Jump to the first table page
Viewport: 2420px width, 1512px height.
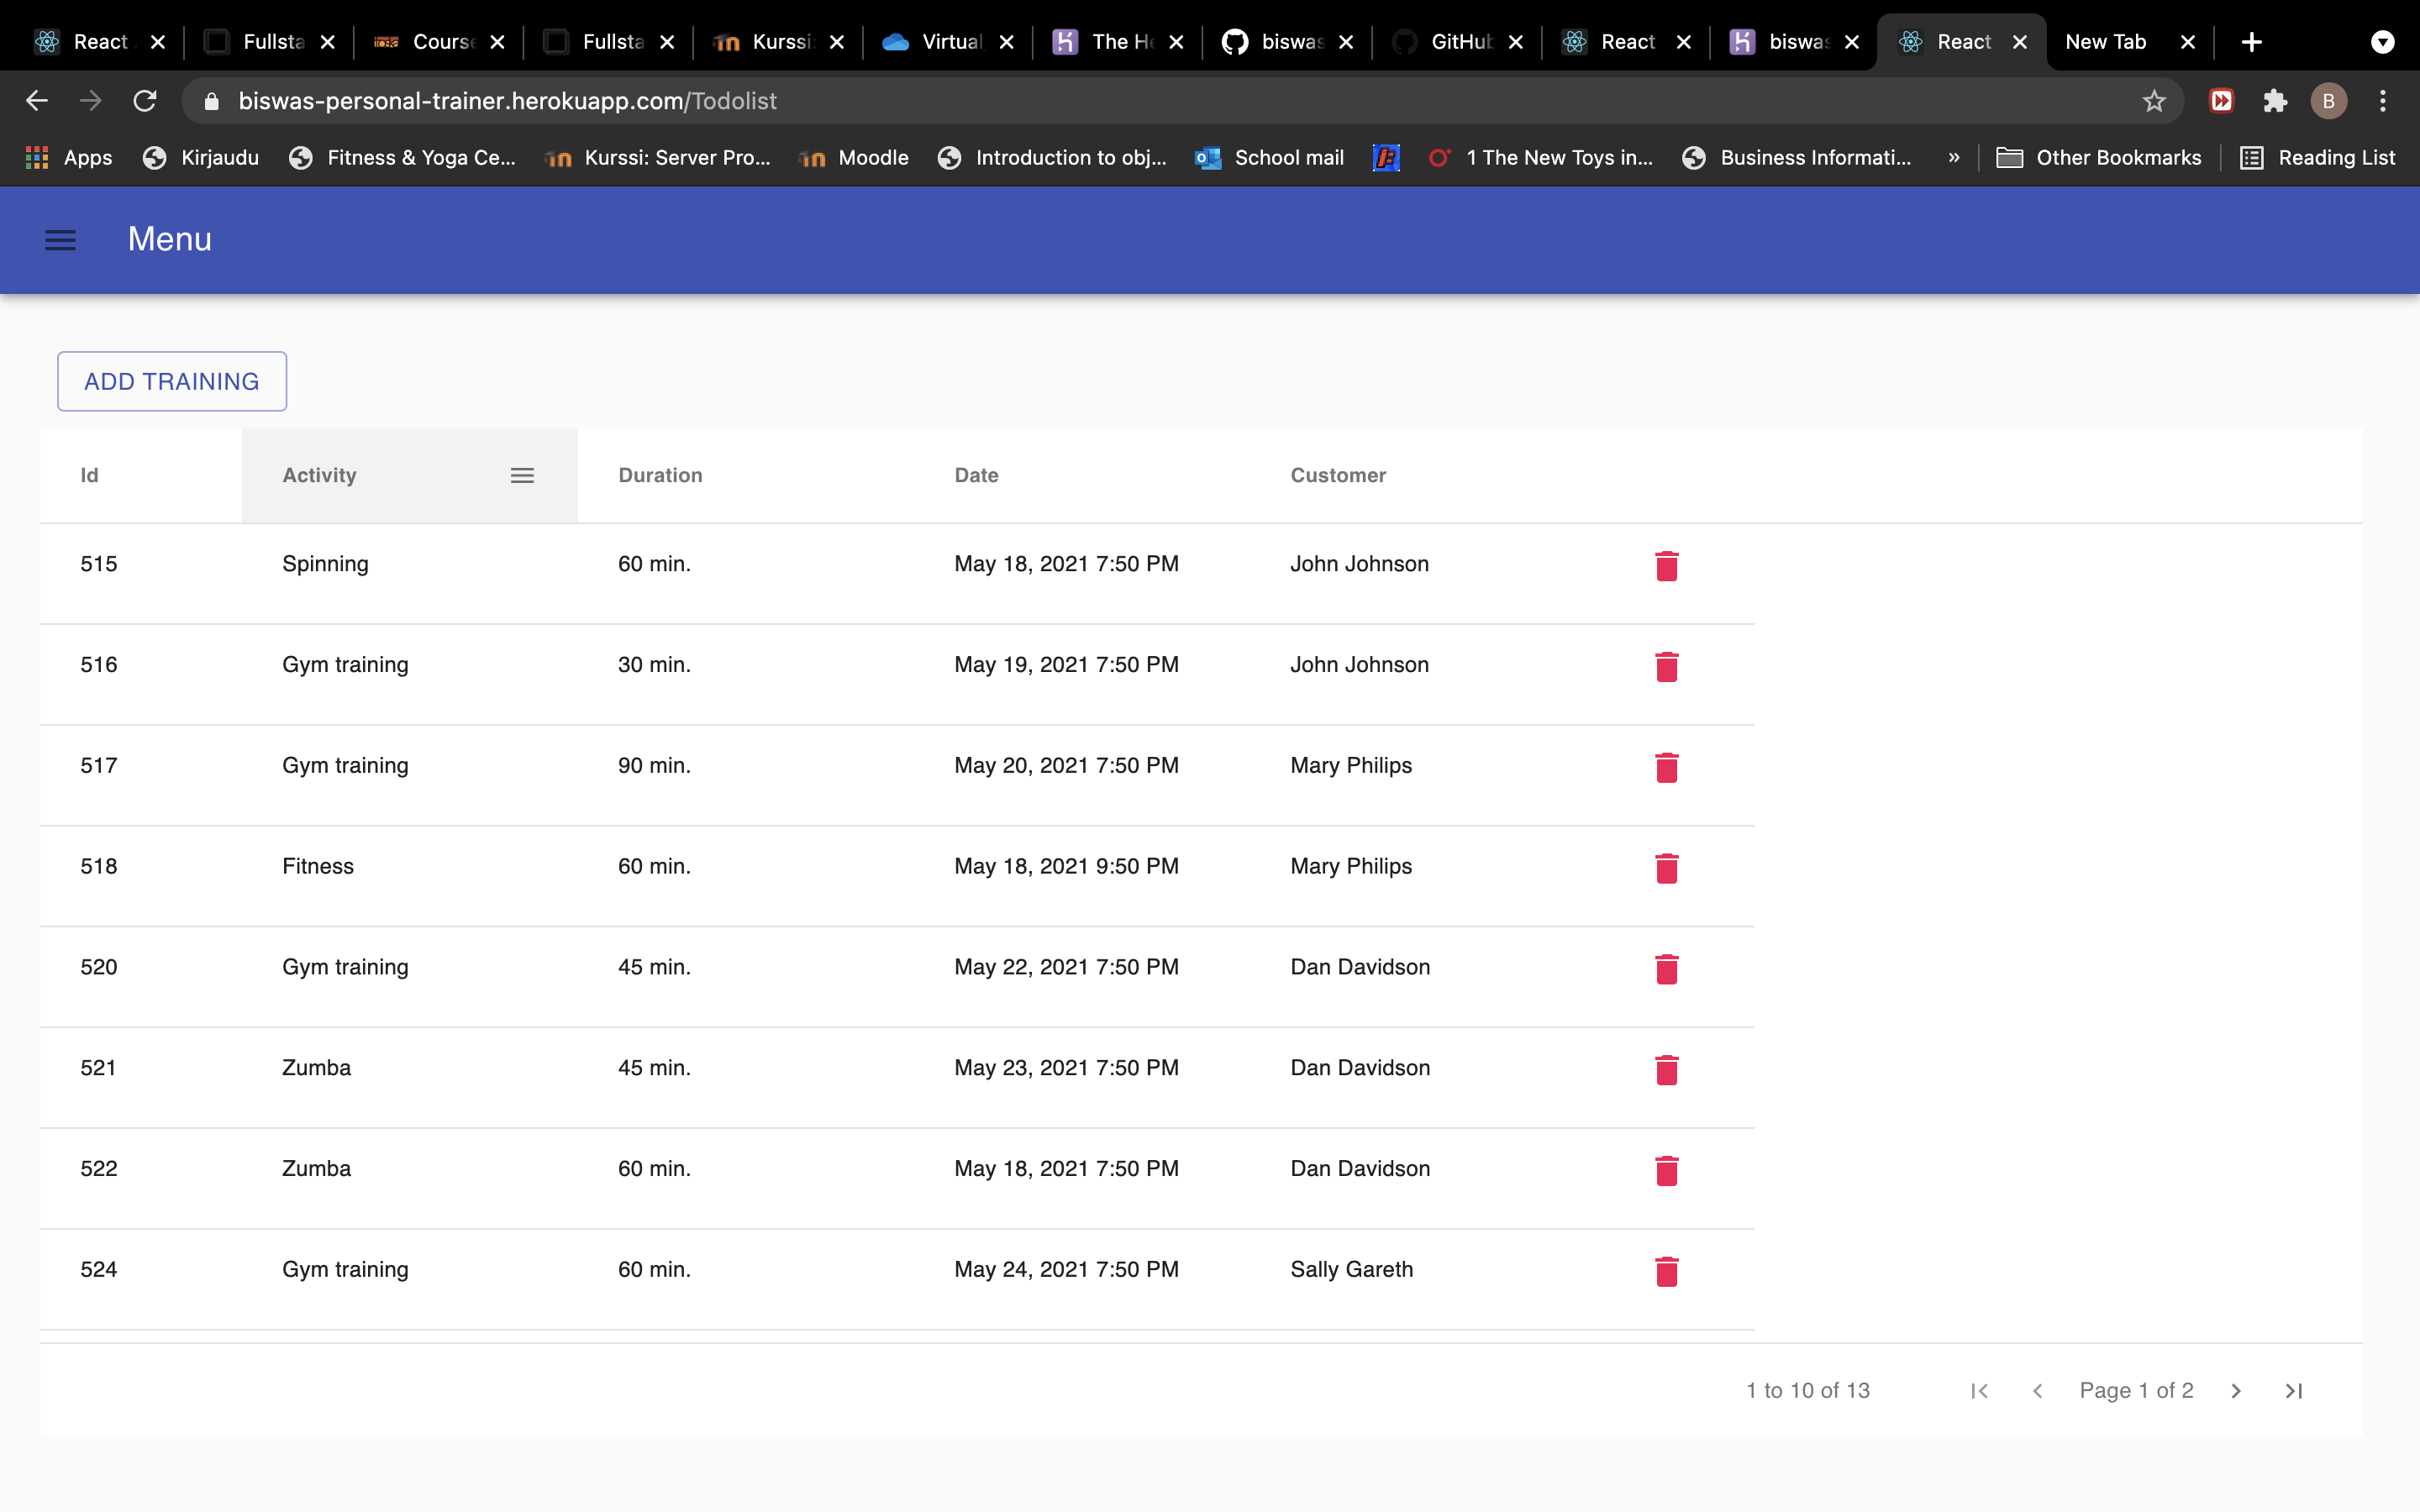[x=1979, y=1391]
